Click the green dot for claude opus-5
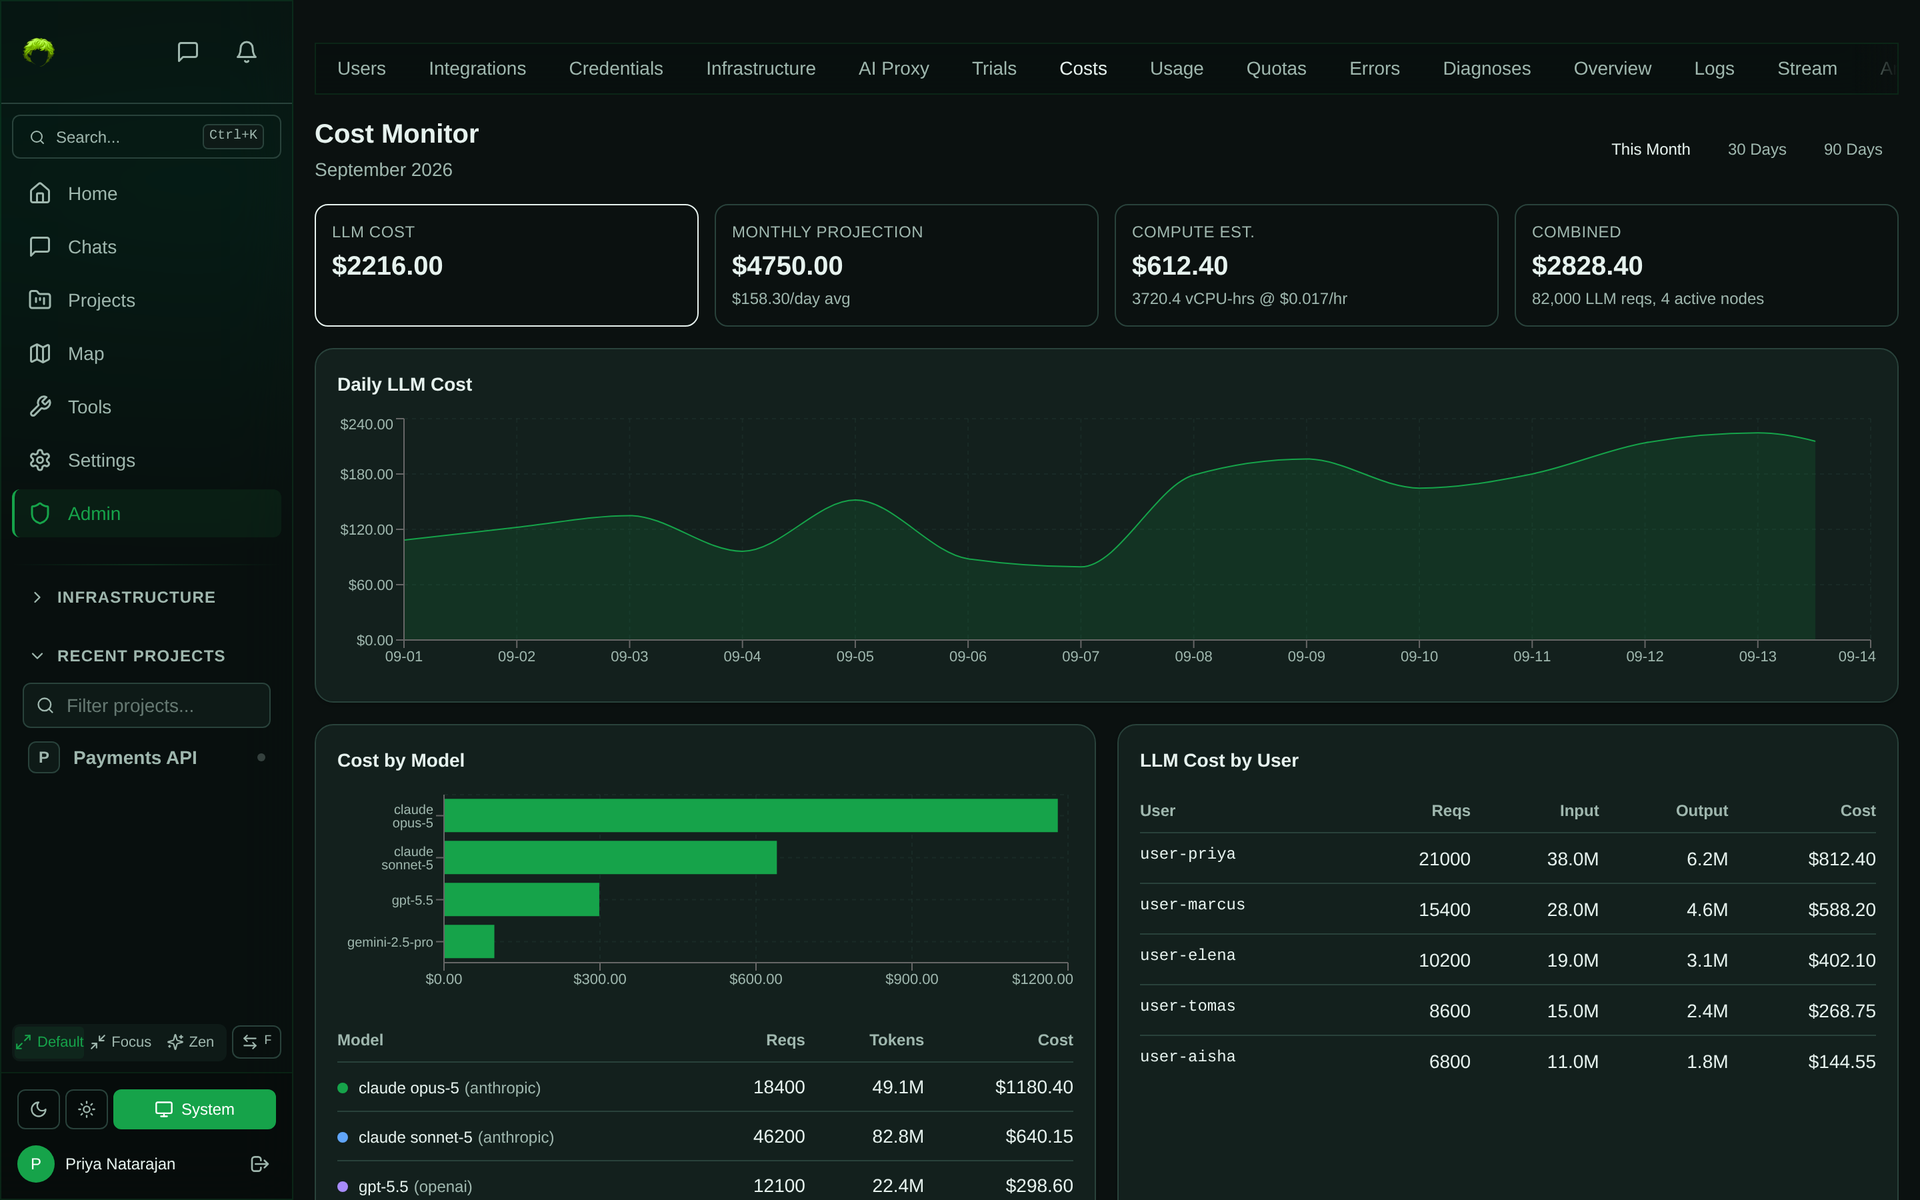Image resolution: width=1920 pixels, height=1200 pixels. point(343,1088)
